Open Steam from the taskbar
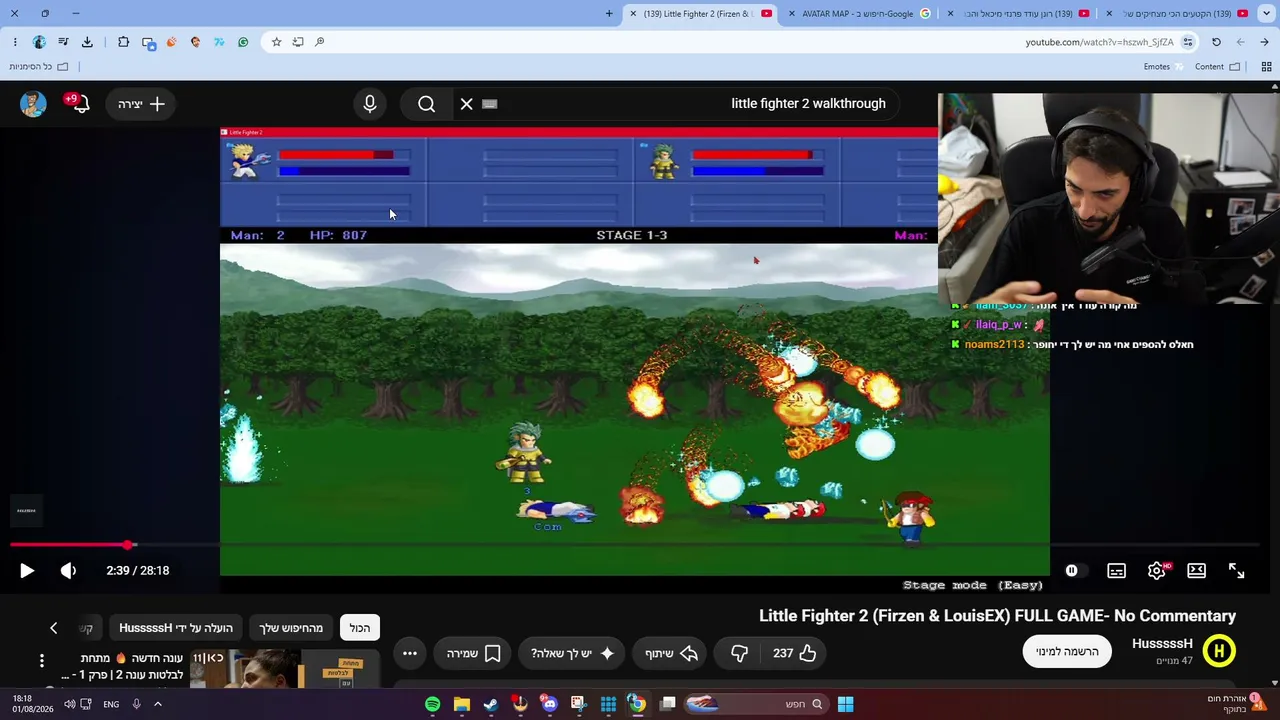The width and height of the screenshot is (1280, 720). pyautogui.click(x=491, y=704)
